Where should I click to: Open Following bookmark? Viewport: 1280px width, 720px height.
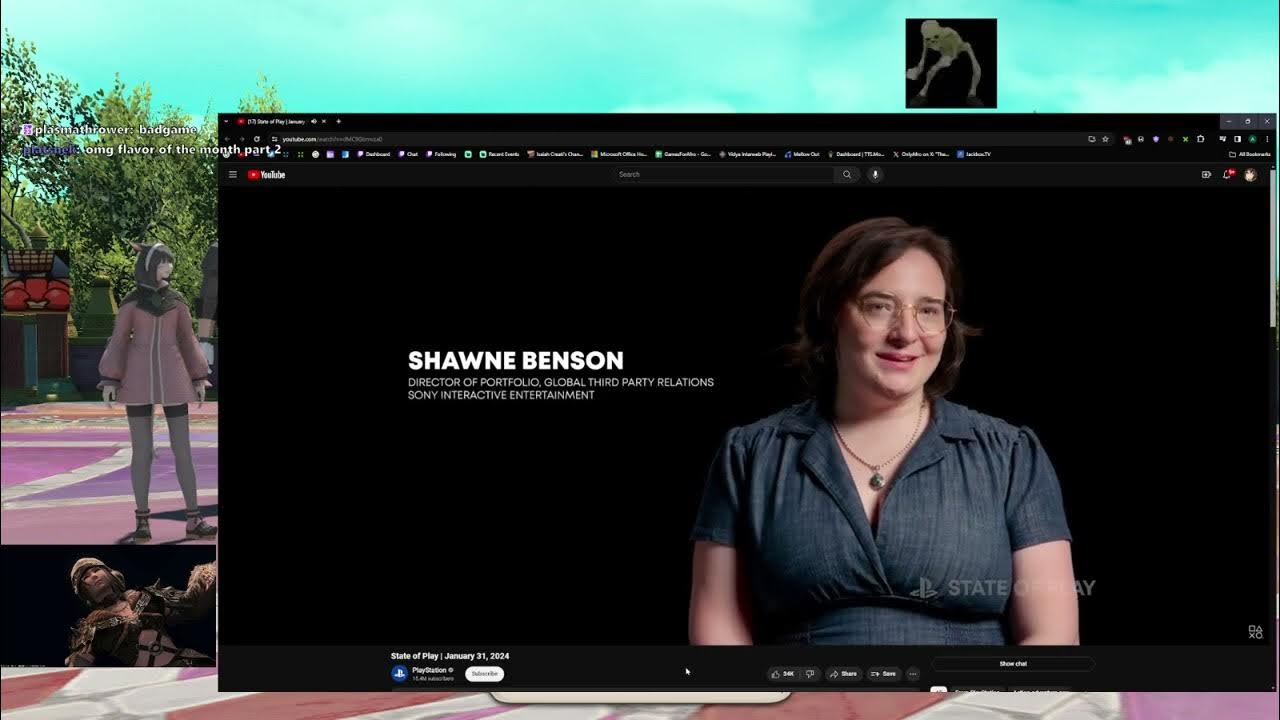(x=441, y=154)
